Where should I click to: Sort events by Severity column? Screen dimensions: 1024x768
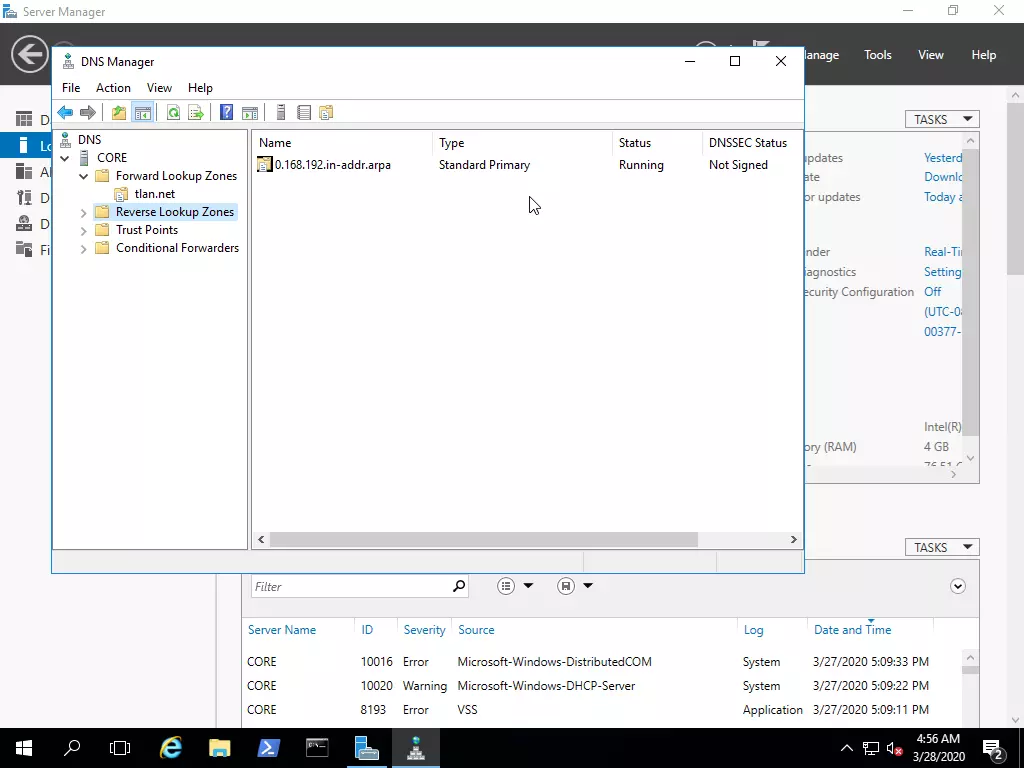(424, 630)
